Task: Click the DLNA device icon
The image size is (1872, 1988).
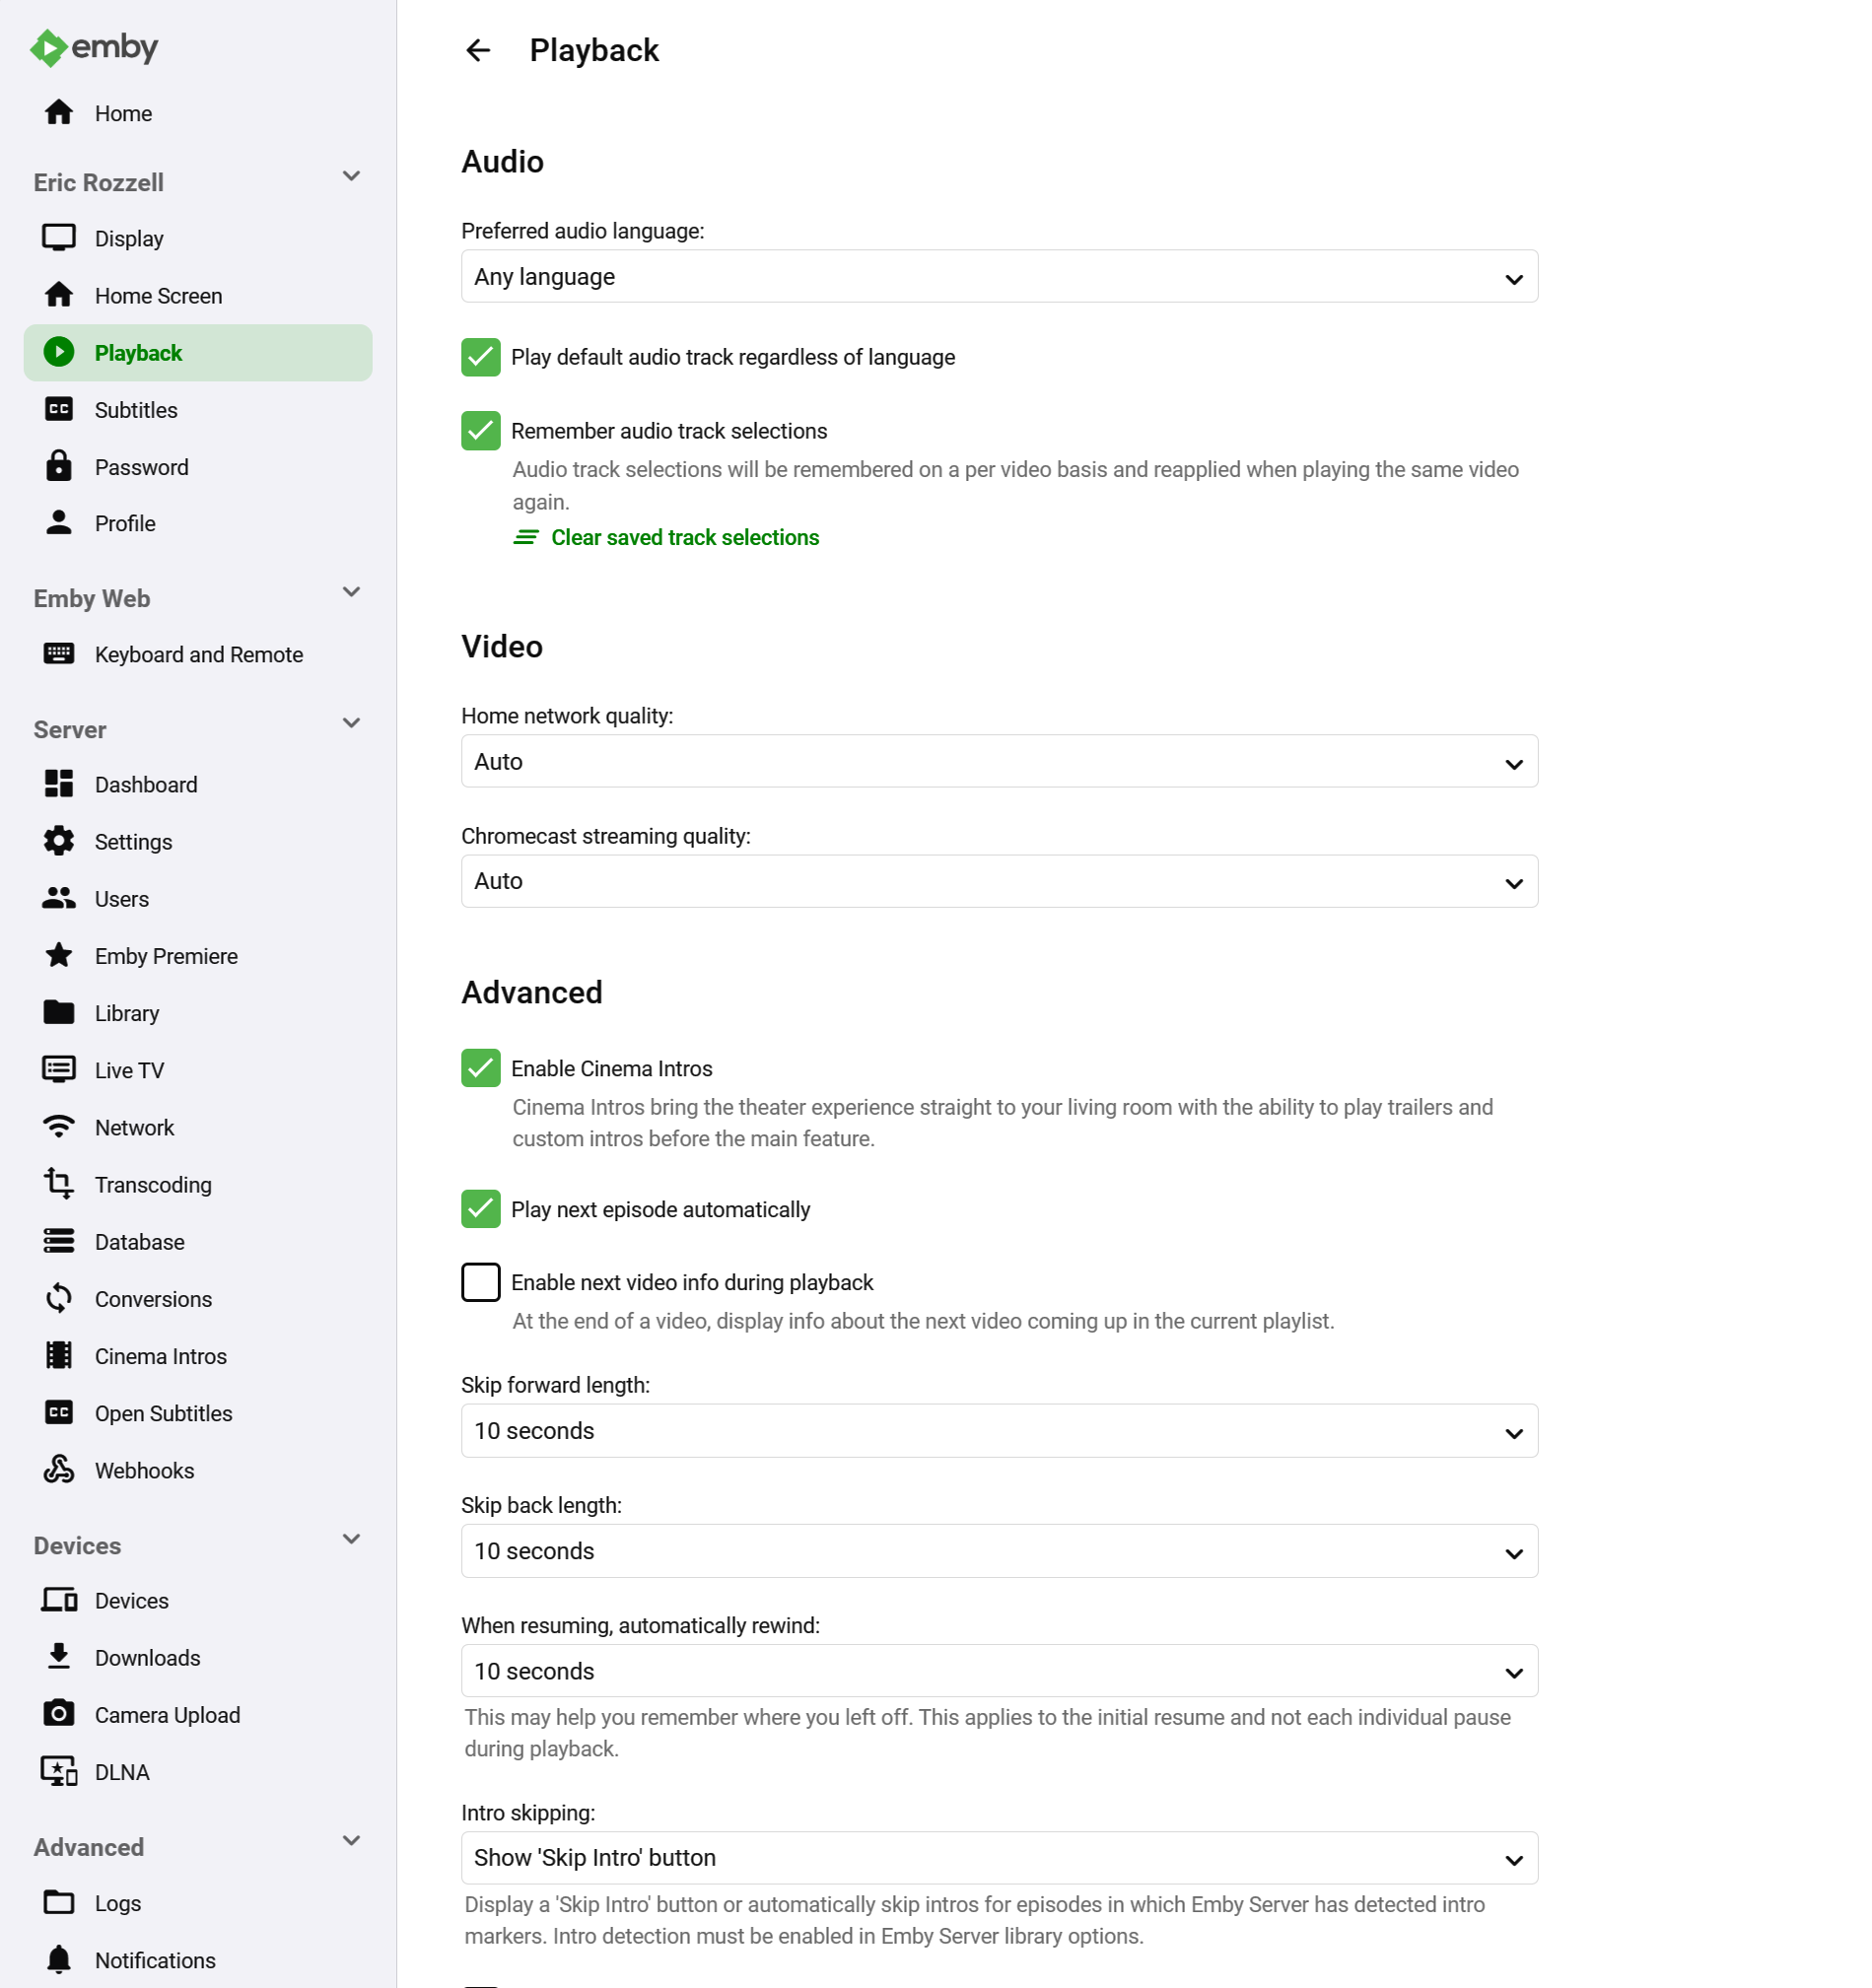Action: click(59, 1771)
